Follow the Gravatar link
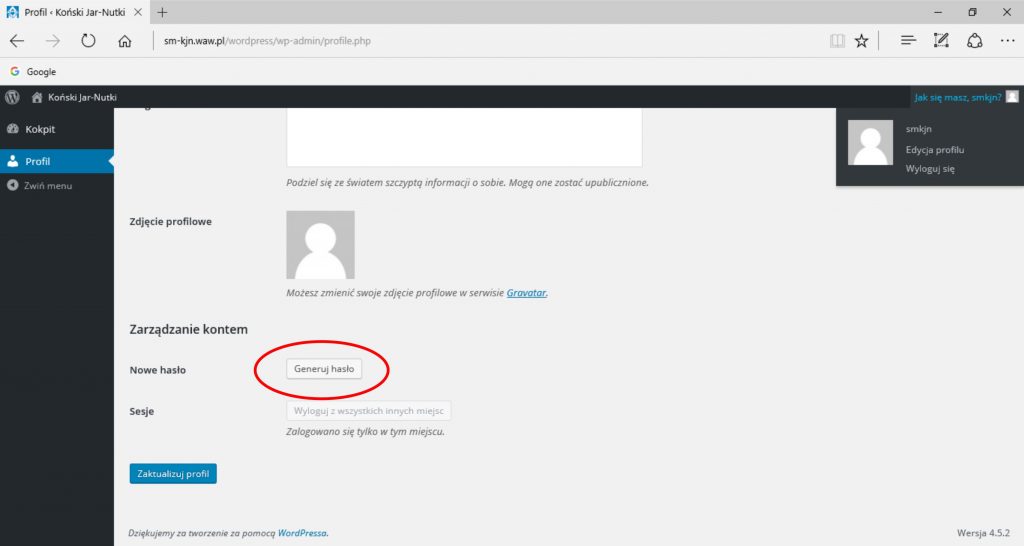 (526, 293)
